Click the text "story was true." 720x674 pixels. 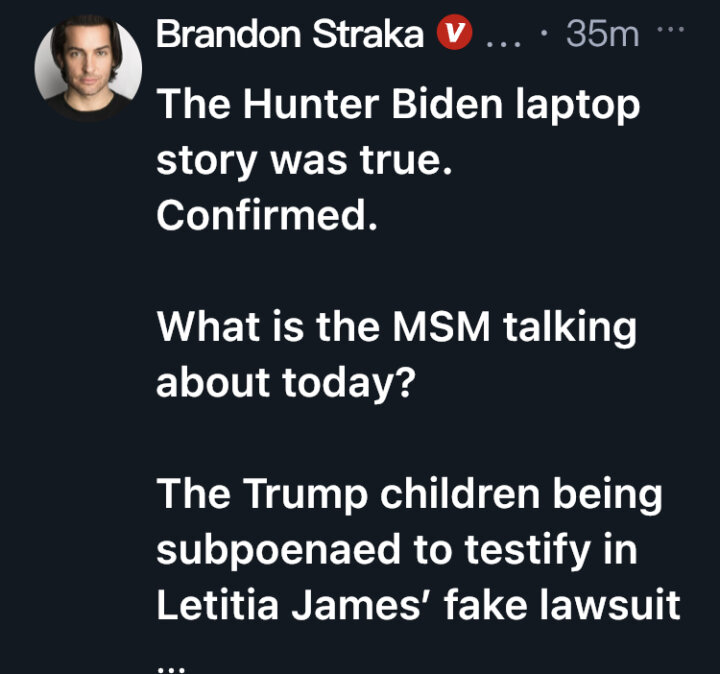[304, 162]
